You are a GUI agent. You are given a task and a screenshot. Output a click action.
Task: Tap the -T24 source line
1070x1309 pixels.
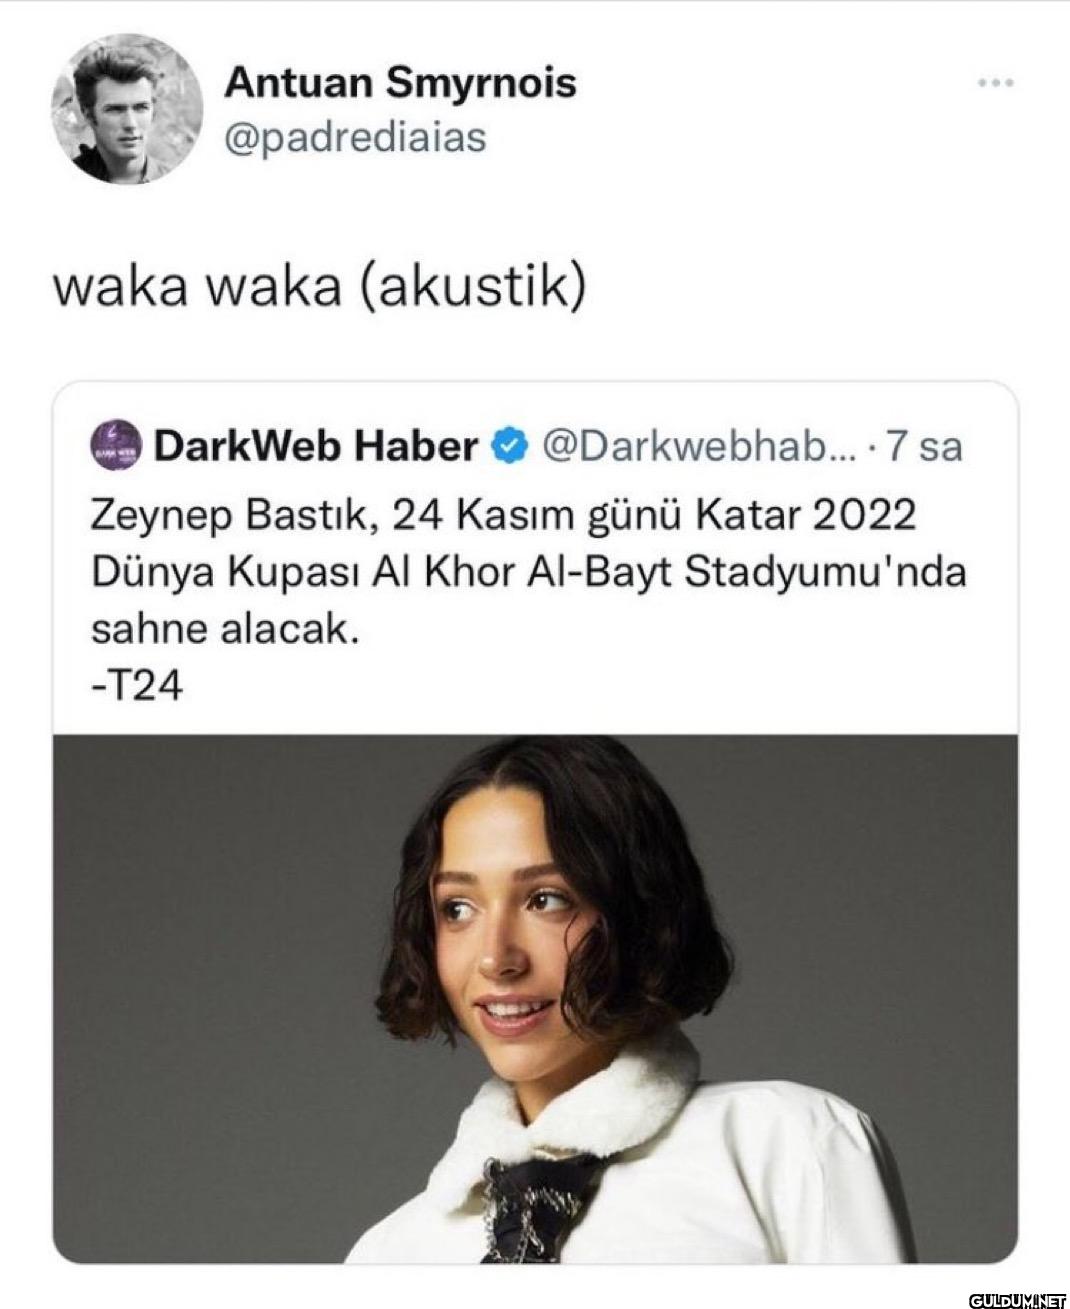[136, 687]
